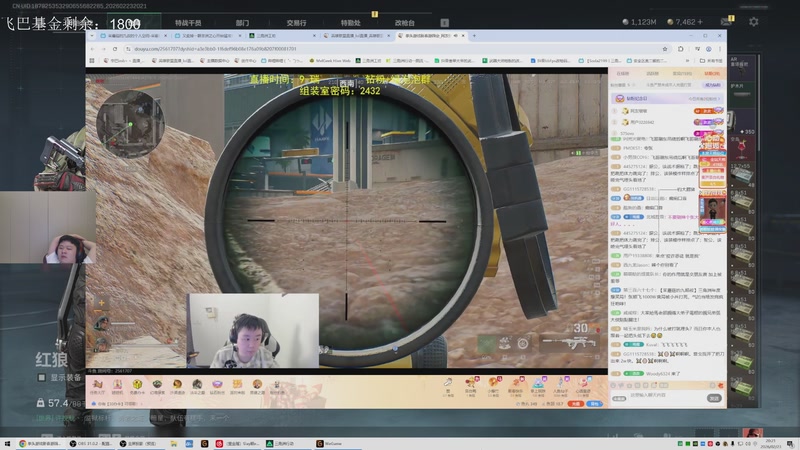Open the all-bookmarks folder at the bar's end
Viewport: 800px width, 450px height.
[x=712, y=60]
